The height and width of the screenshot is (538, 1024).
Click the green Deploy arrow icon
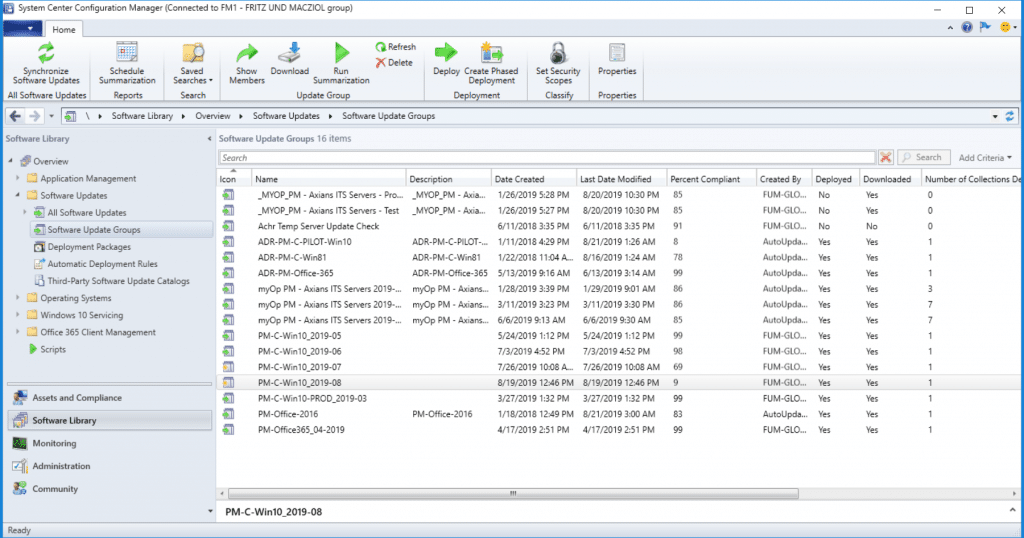coord(446,53)
